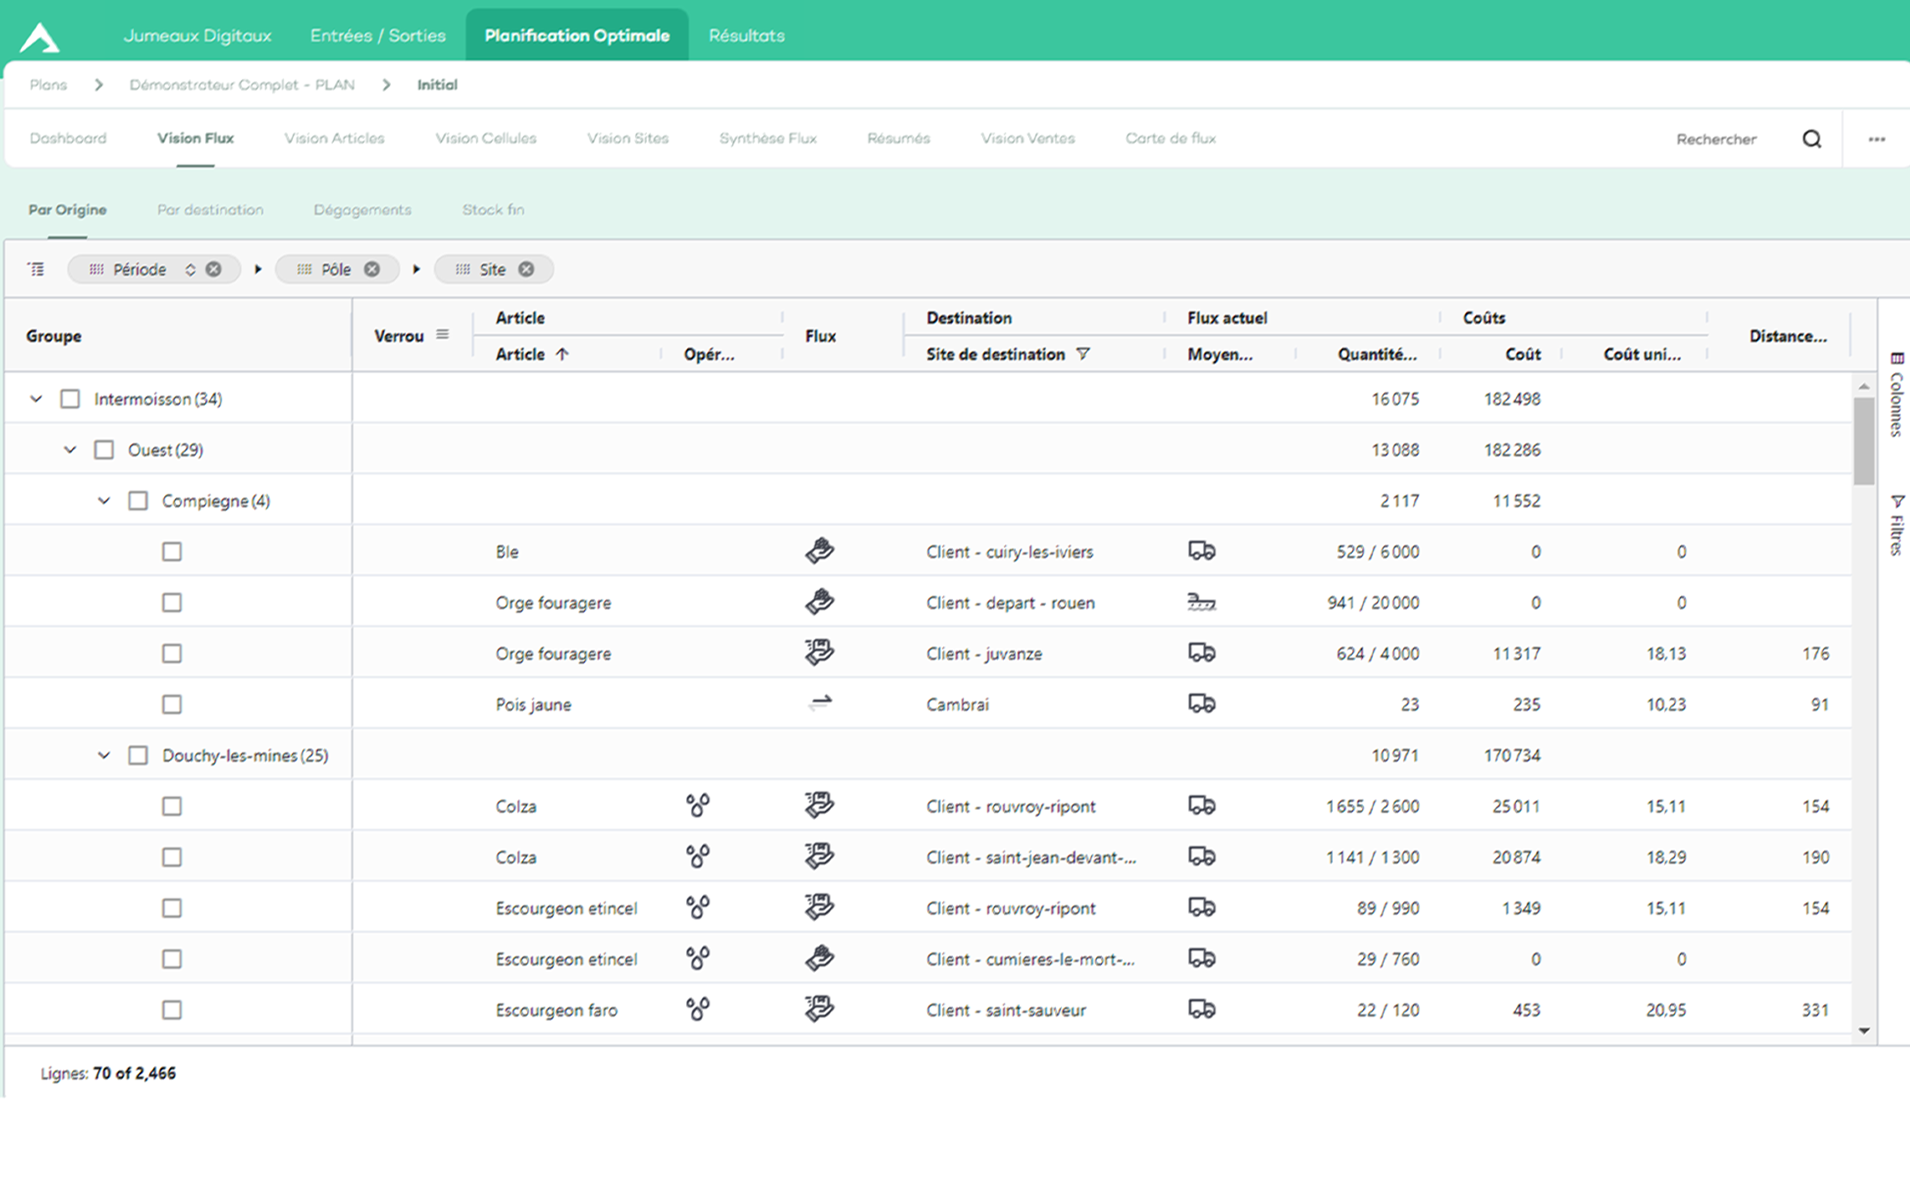
Task: Remove the Site grouping chip
Action: click(x=526, y=269)
